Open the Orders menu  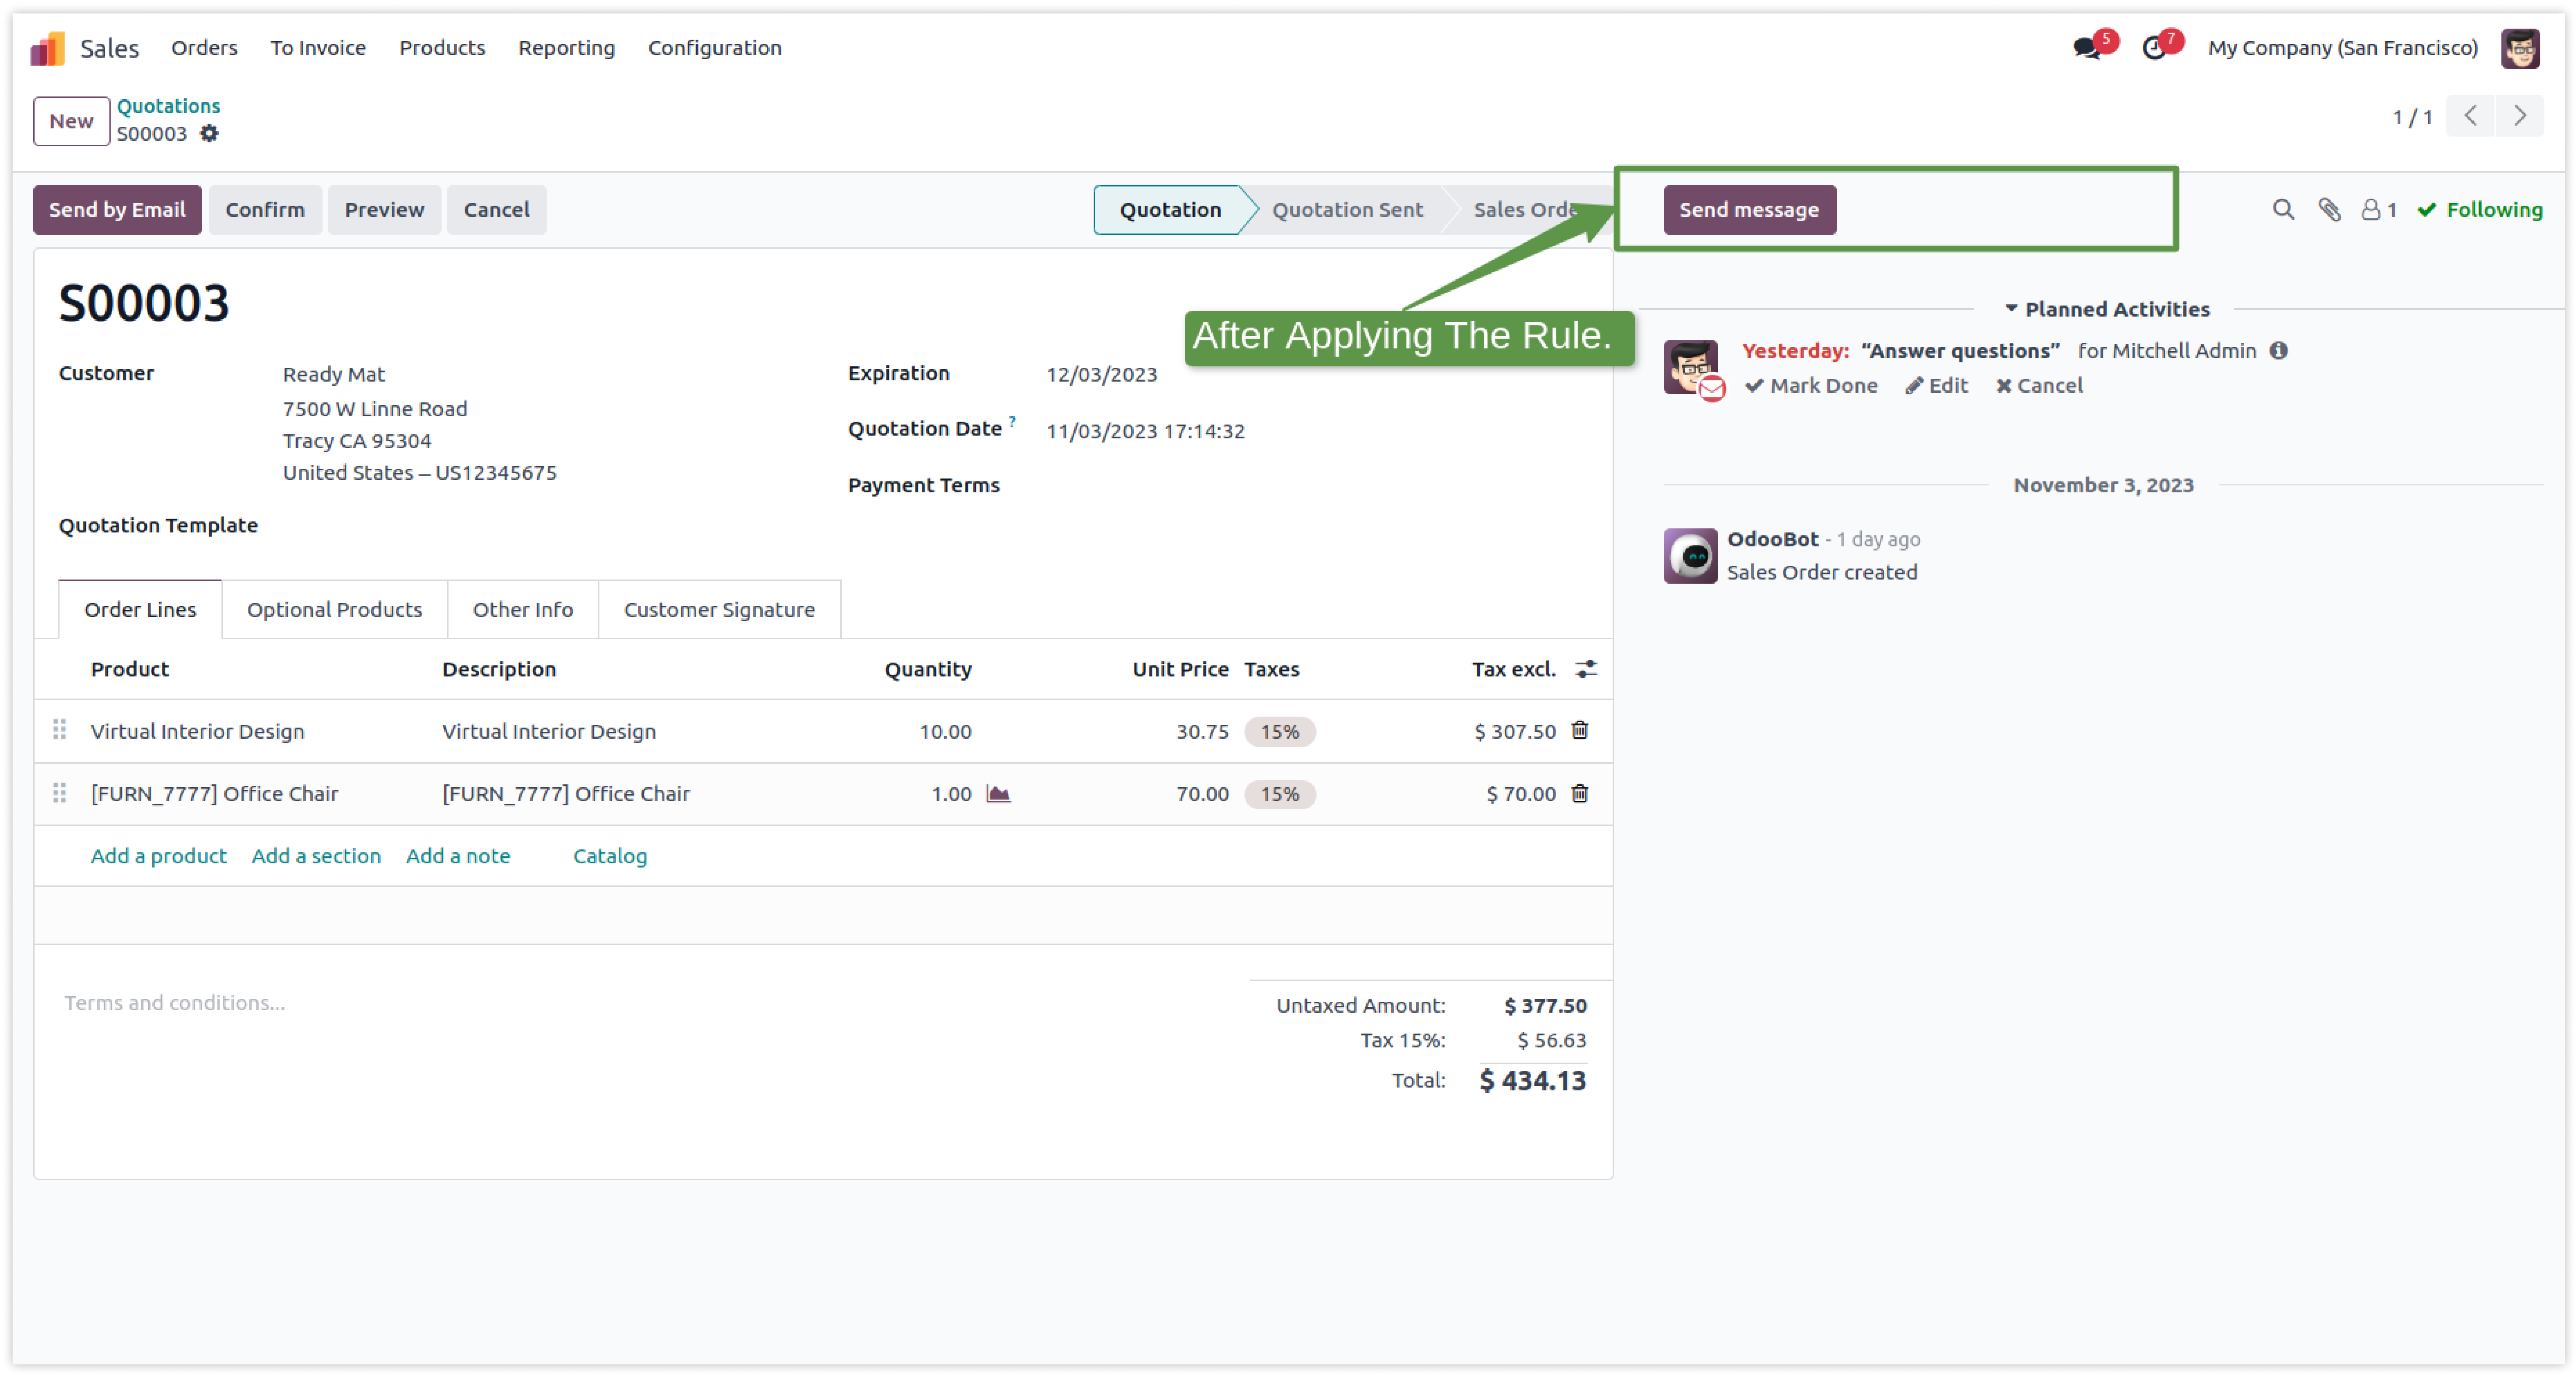204,48
